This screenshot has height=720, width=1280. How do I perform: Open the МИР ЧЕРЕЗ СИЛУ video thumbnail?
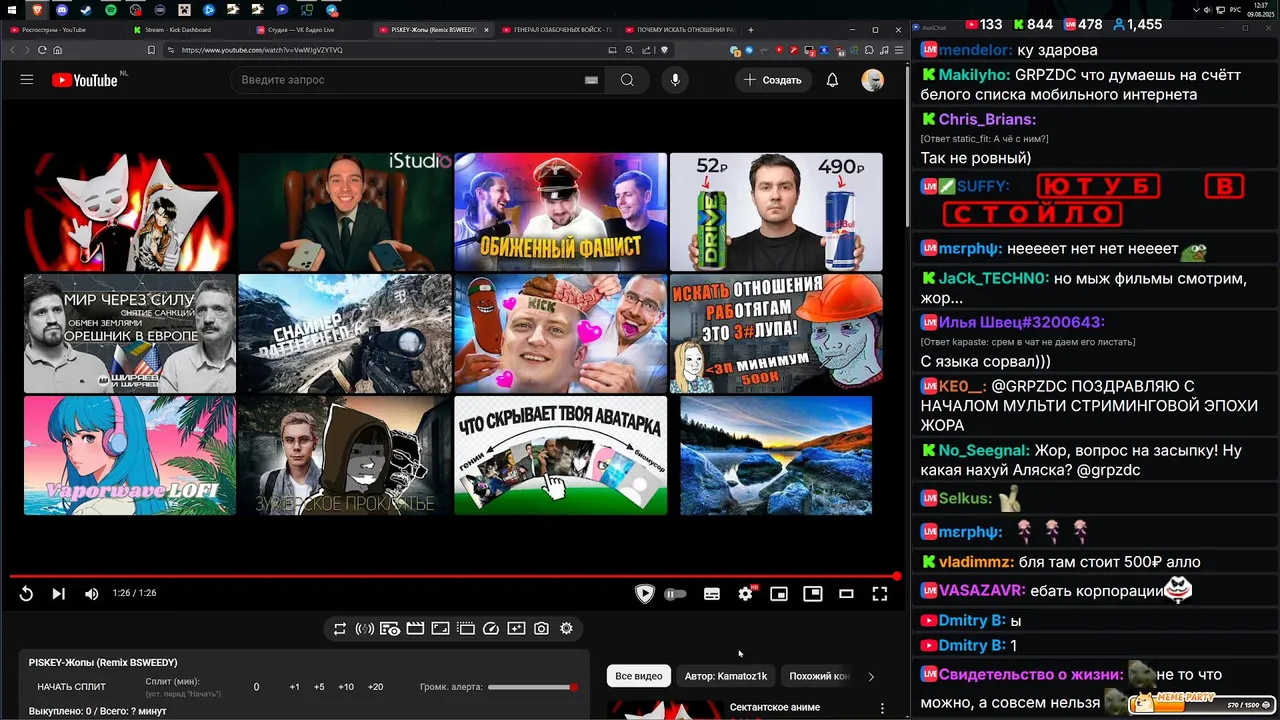tap(130, 333)
